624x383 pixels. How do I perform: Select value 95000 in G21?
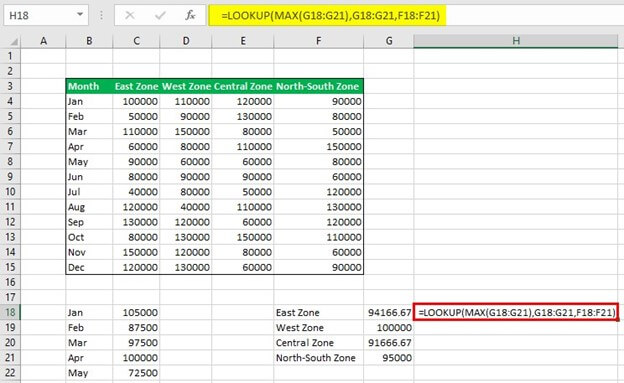point(389,358)
